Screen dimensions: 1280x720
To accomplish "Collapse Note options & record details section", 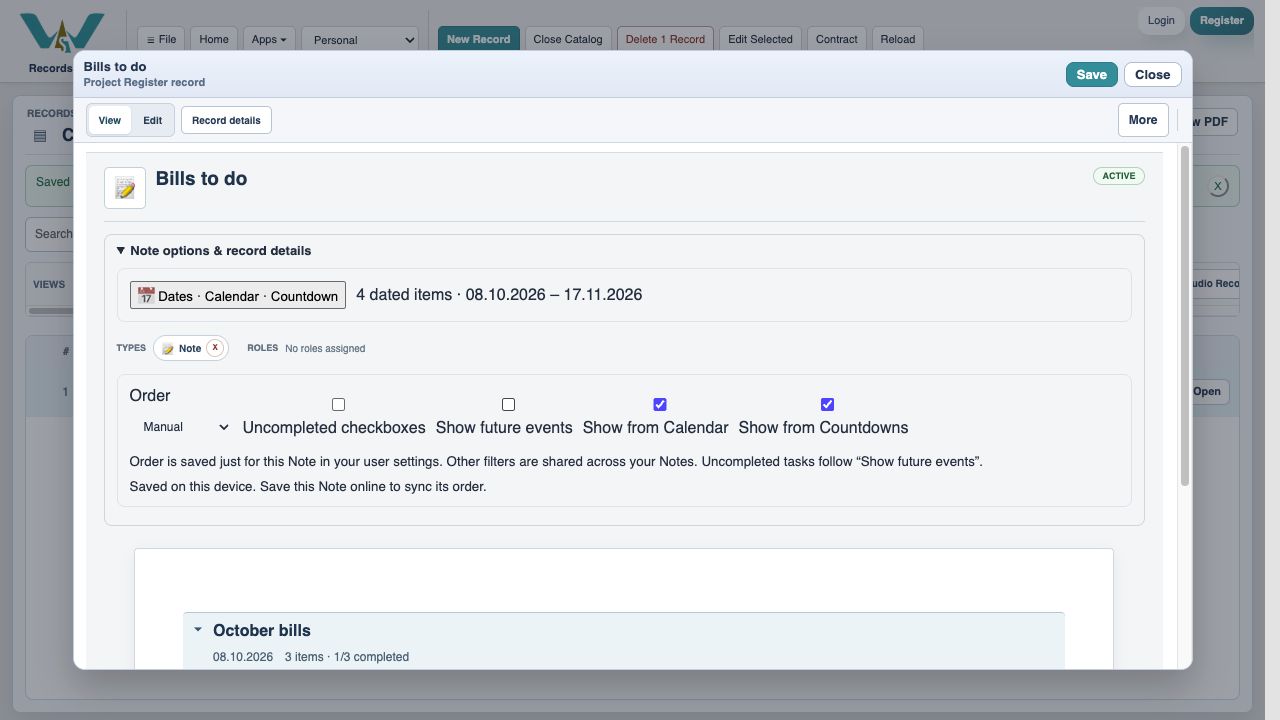I will coord(214,251).
